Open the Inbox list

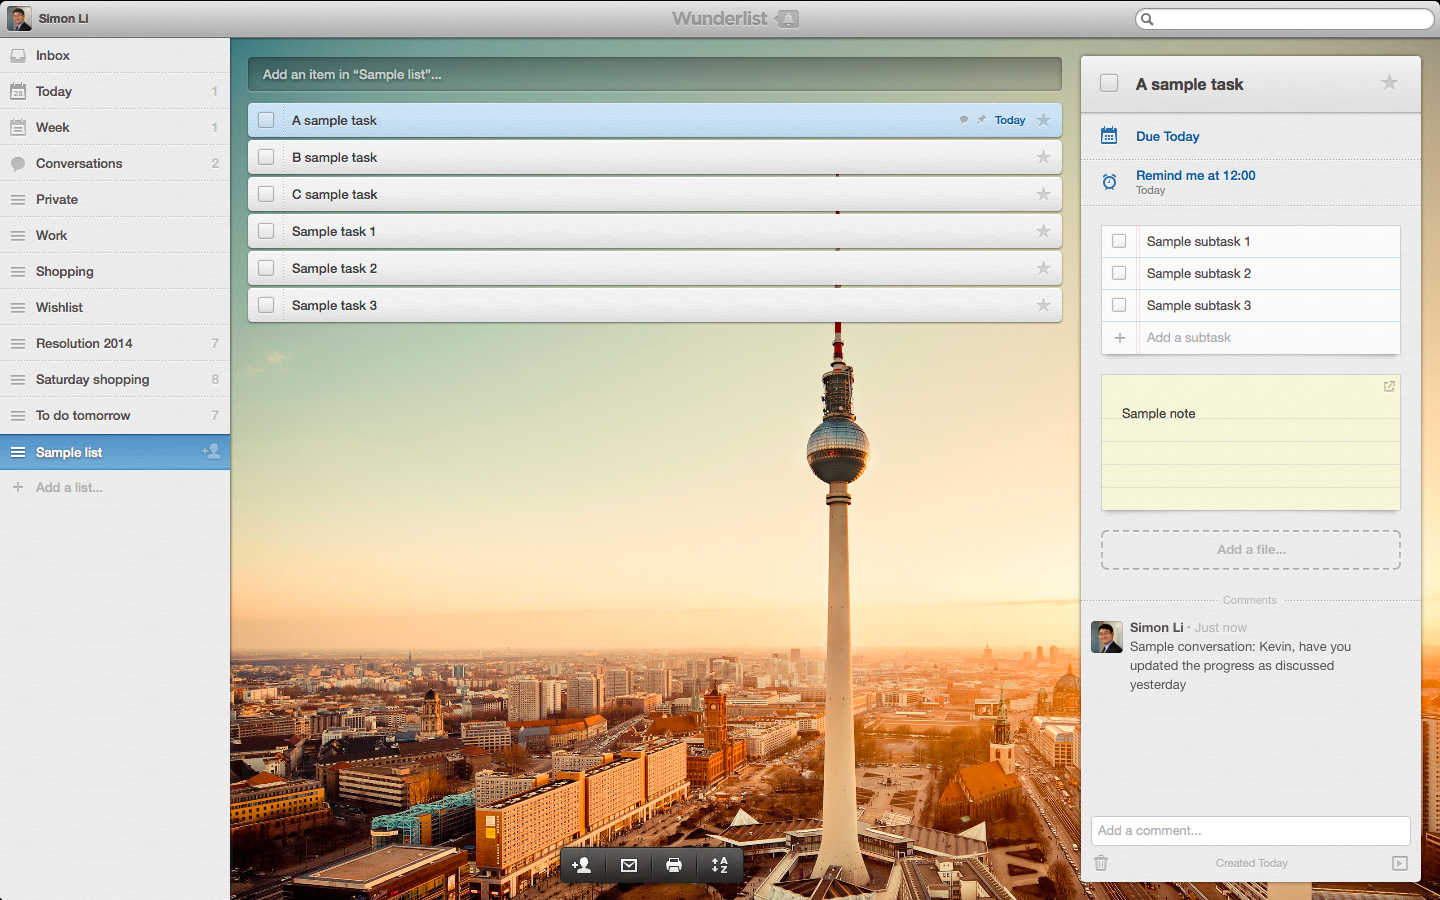(x=115, y=56)
